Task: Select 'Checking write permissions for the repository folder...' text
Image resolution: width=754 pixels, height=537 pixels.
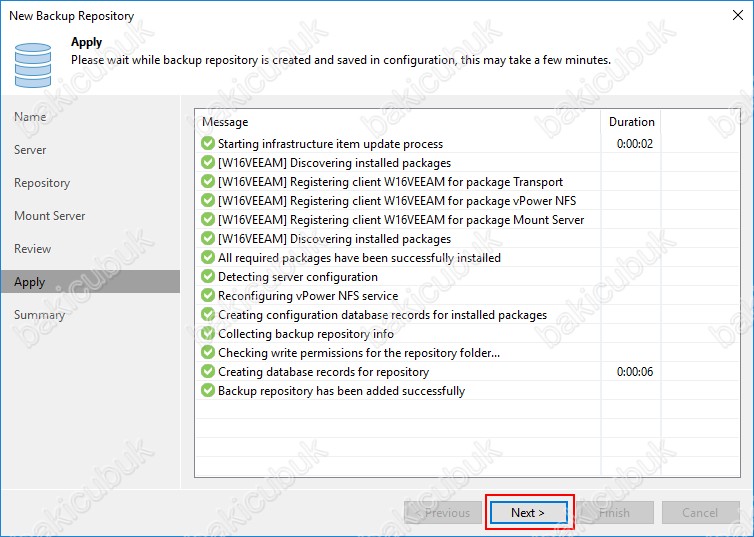Action: [x=359, y=353]
